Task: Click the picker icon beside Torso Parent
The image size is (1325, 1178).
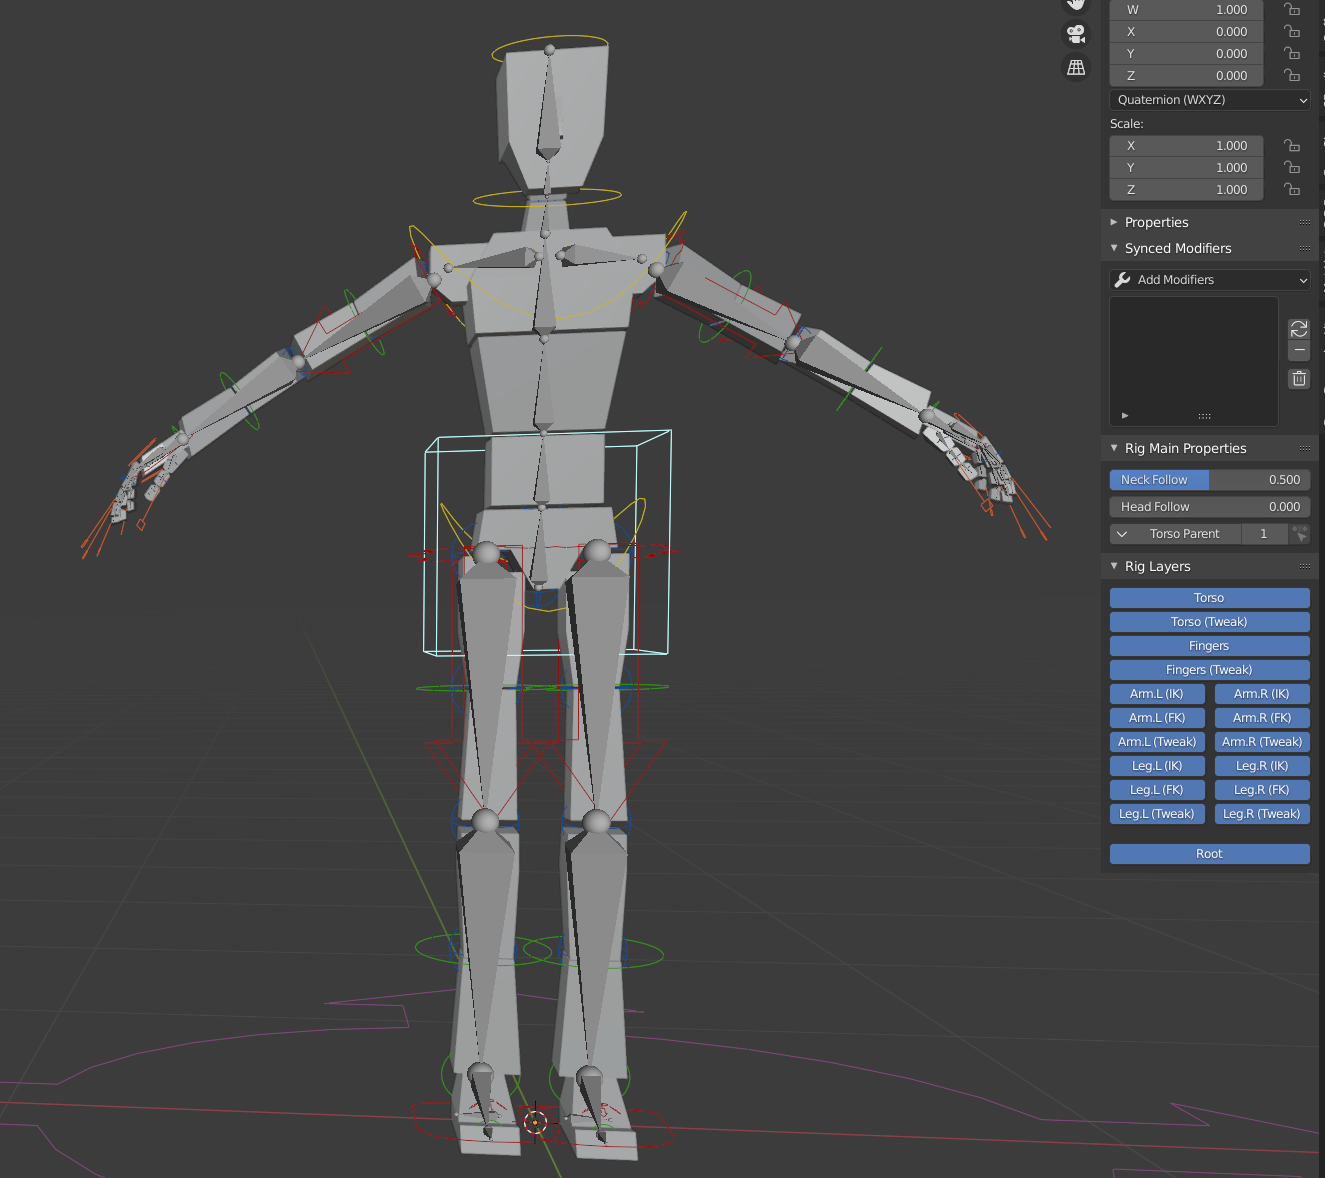Action: [x=1299, y=534]
